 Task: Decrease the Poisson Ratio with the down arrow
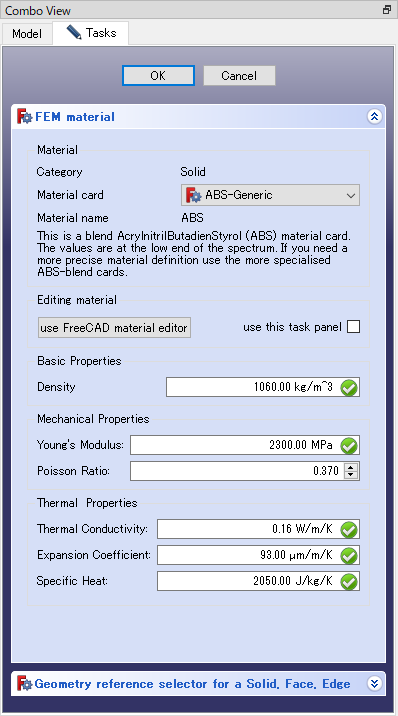click(351, 475)
